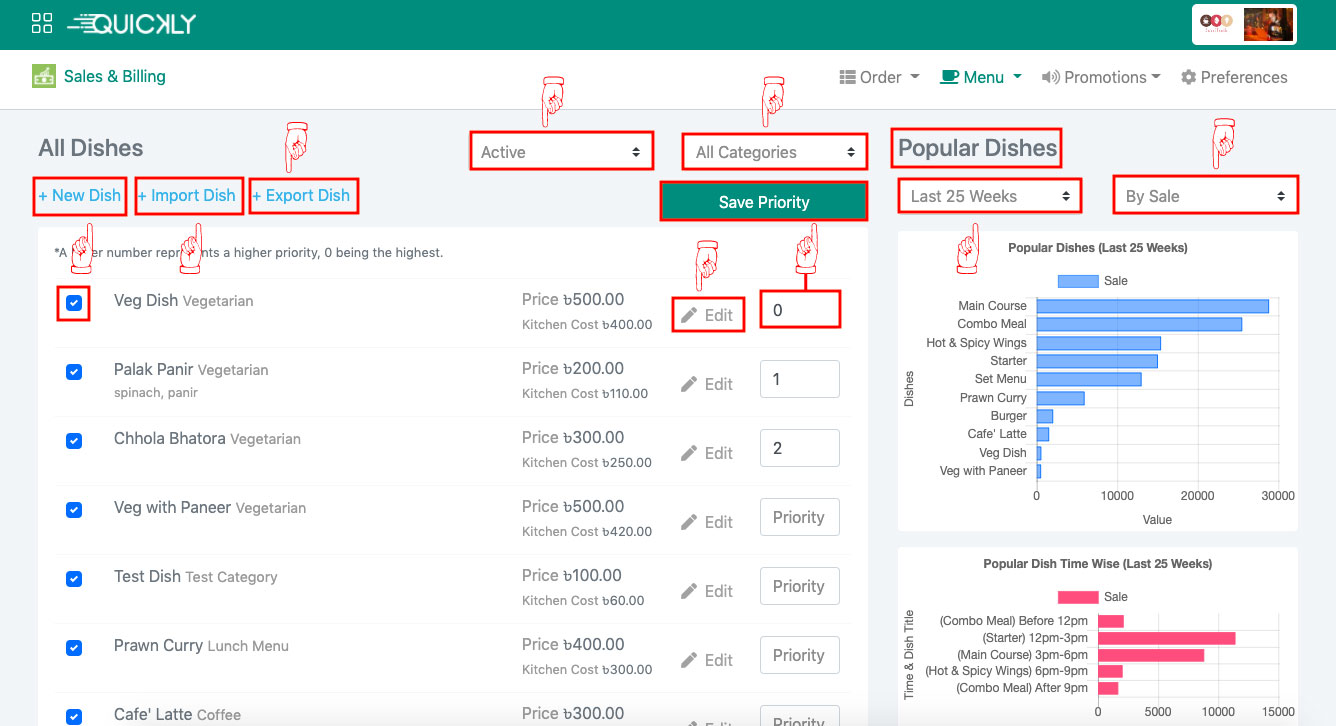Open the Last 25 Weeks dropdown
Image resolution: width=1336 pixels, height=726 pixels.
click(988, 195)
